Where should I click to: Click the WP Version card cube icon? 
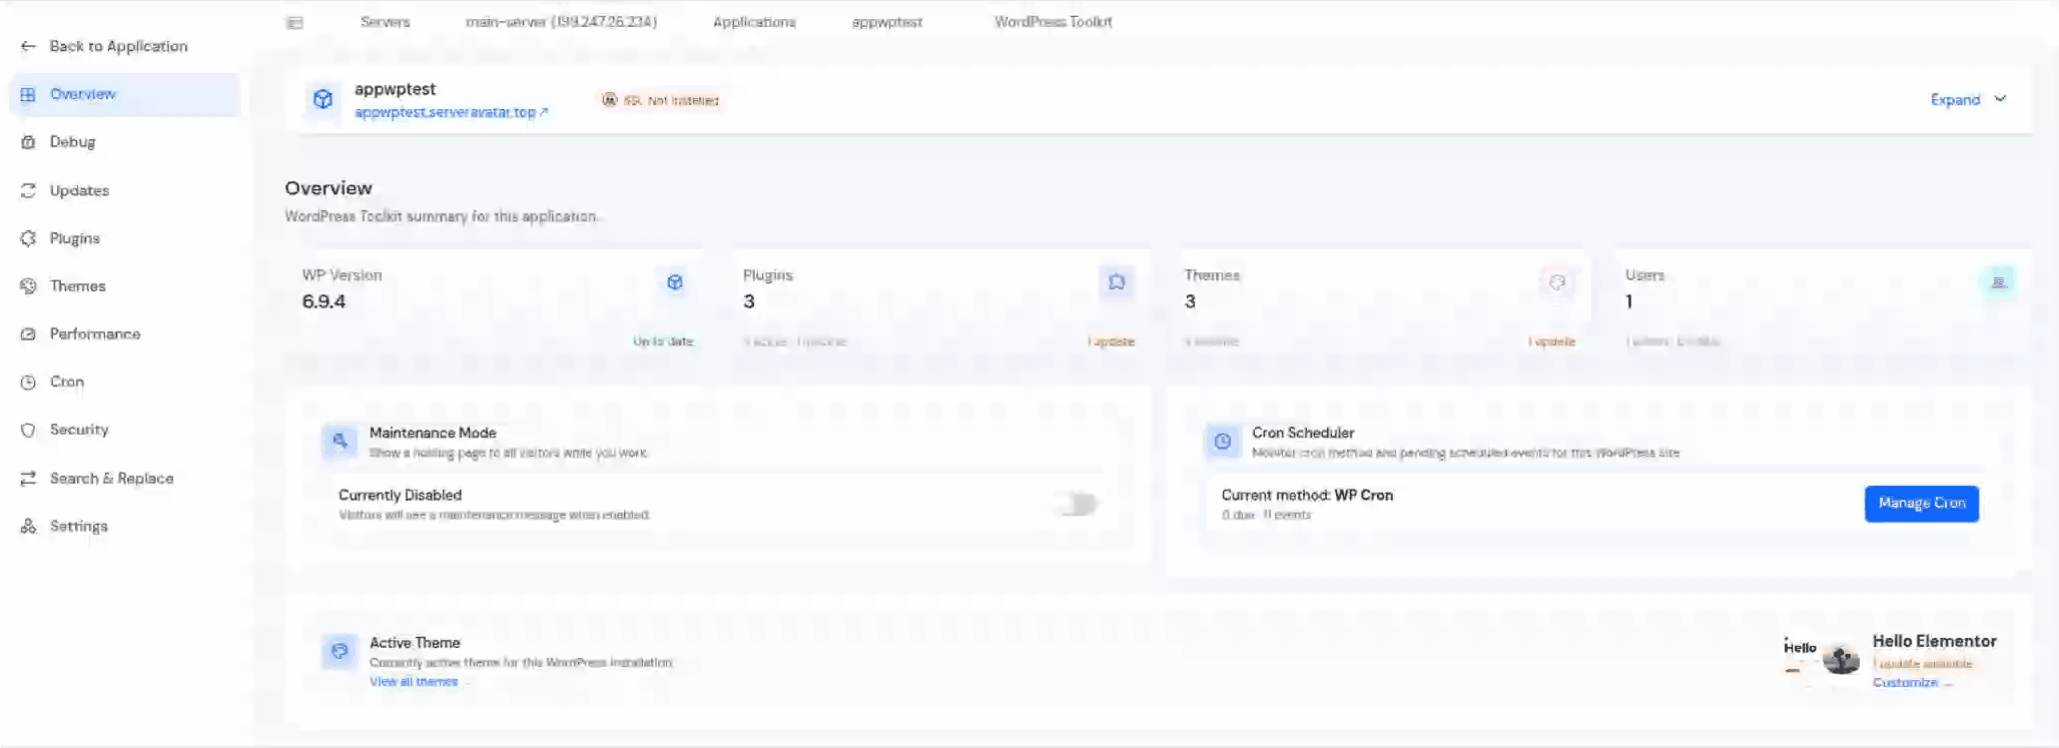click(x=675, y=282)
